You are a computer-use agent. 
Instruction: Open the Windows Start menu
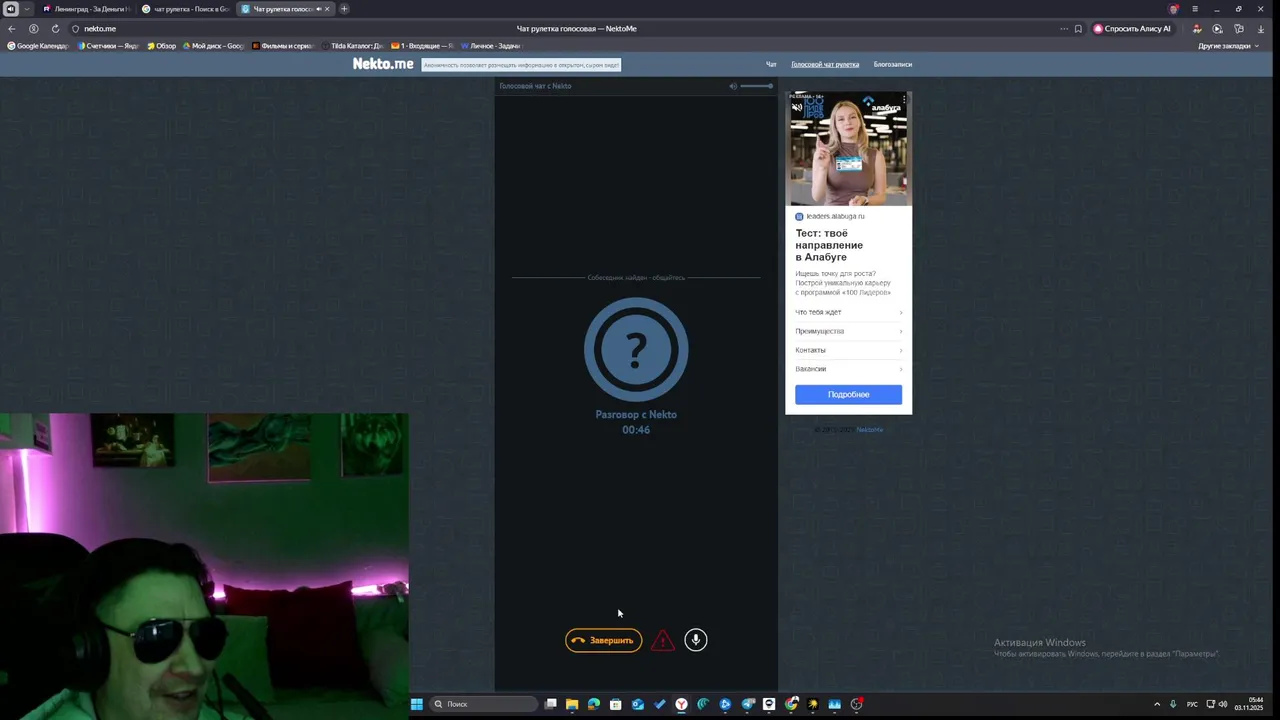(x=416, y=704)
